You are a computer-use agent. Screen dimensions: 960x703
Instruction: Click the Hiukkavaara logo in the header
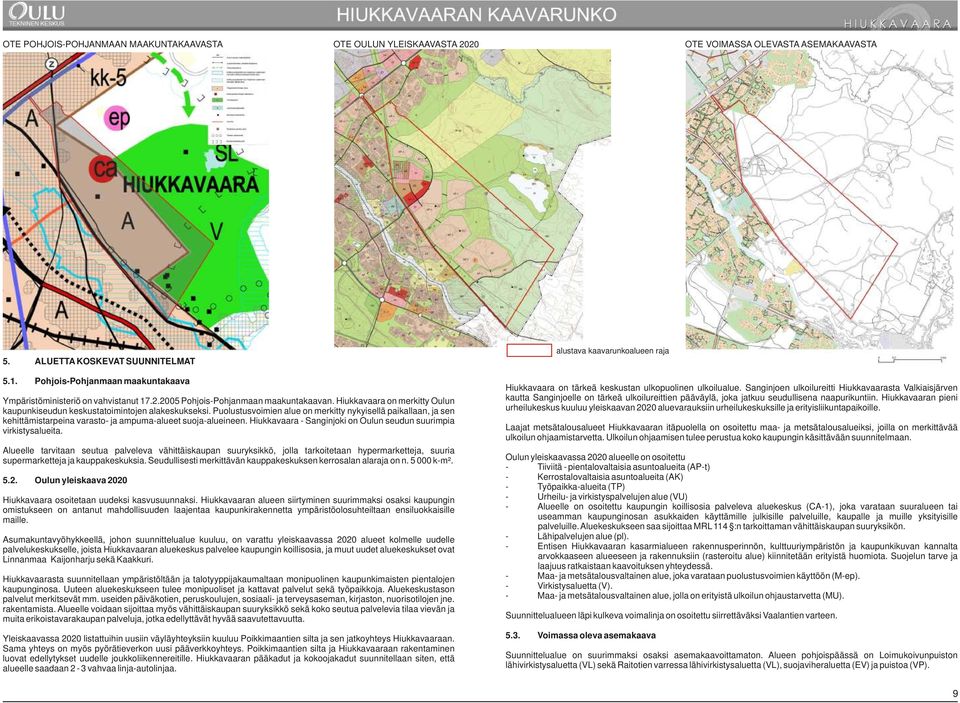[898, 18]
